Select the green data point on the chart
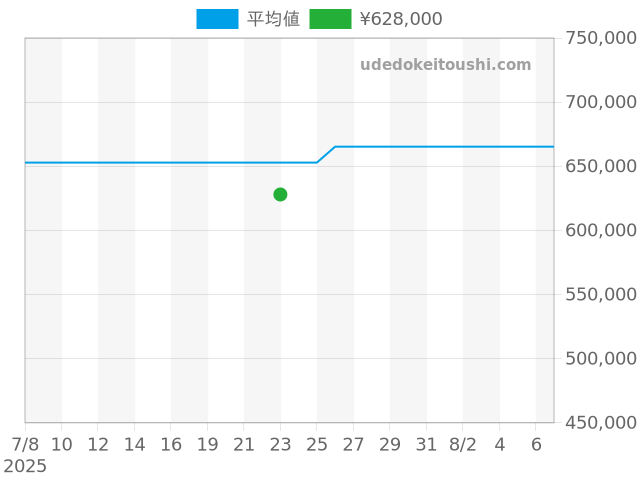The width and height of the screenshot is (640, 480). (280, 194)
